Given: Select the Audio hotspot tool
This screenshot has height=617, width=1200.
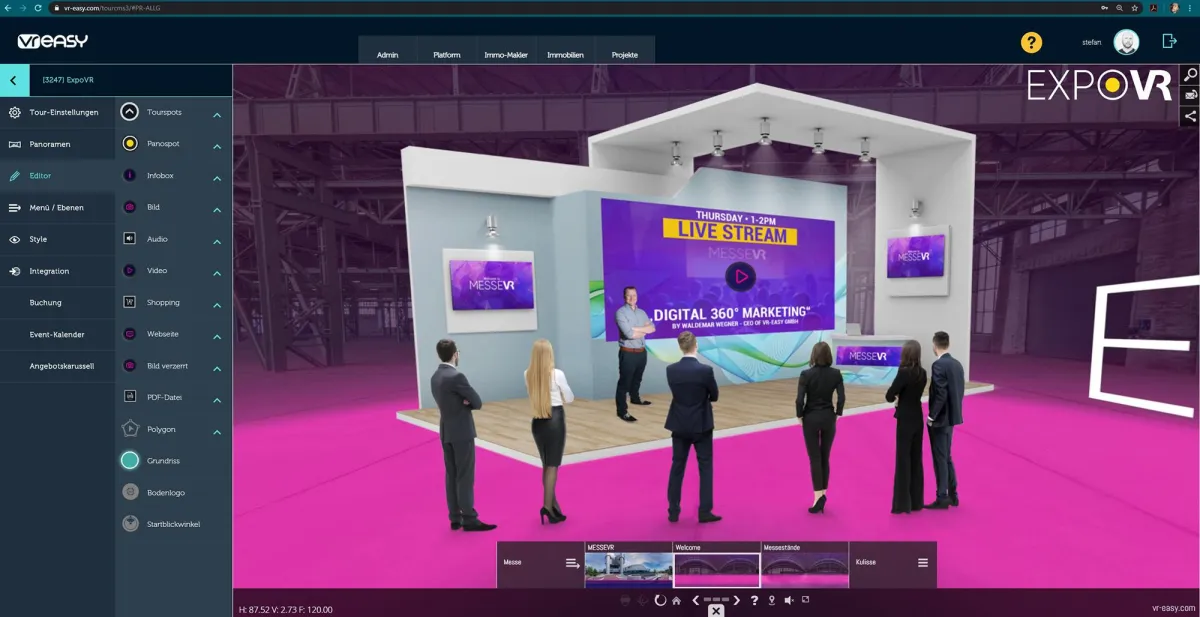Looking at the screenshot, I should (x=129, y=239).
